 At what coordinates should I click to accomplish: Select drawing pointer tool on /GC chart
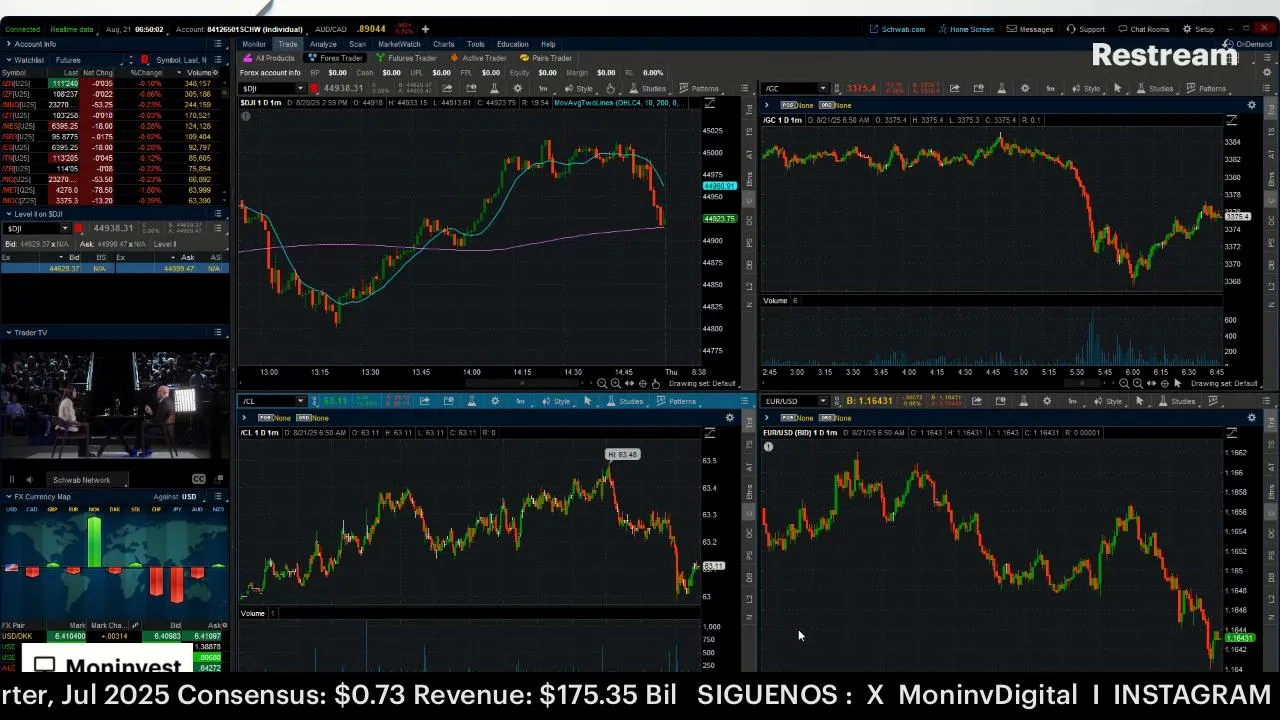(1117, 88)
